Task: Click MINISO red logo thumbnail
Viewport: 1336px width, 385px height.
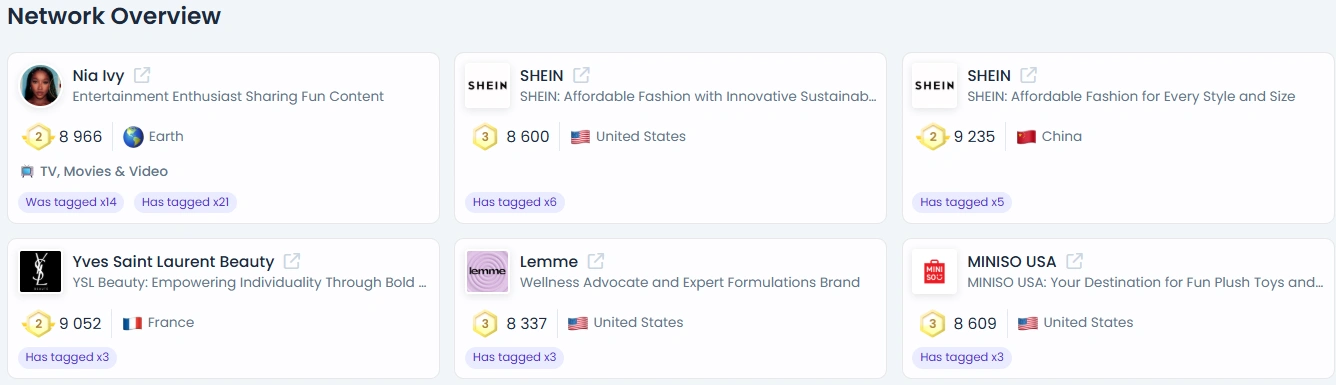Action: (x=935, y=272)
